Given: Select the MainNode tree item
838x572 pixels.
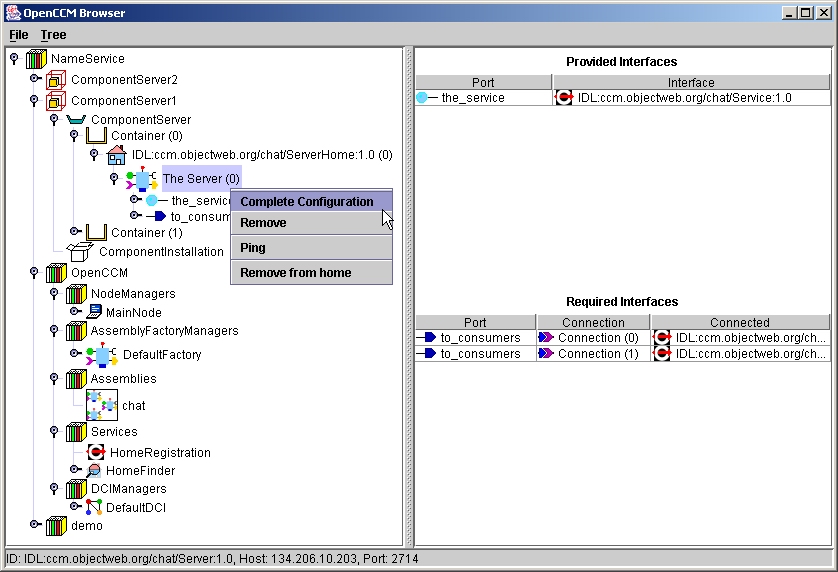Looking at the screenshot, I should click(x=133, y=313).
